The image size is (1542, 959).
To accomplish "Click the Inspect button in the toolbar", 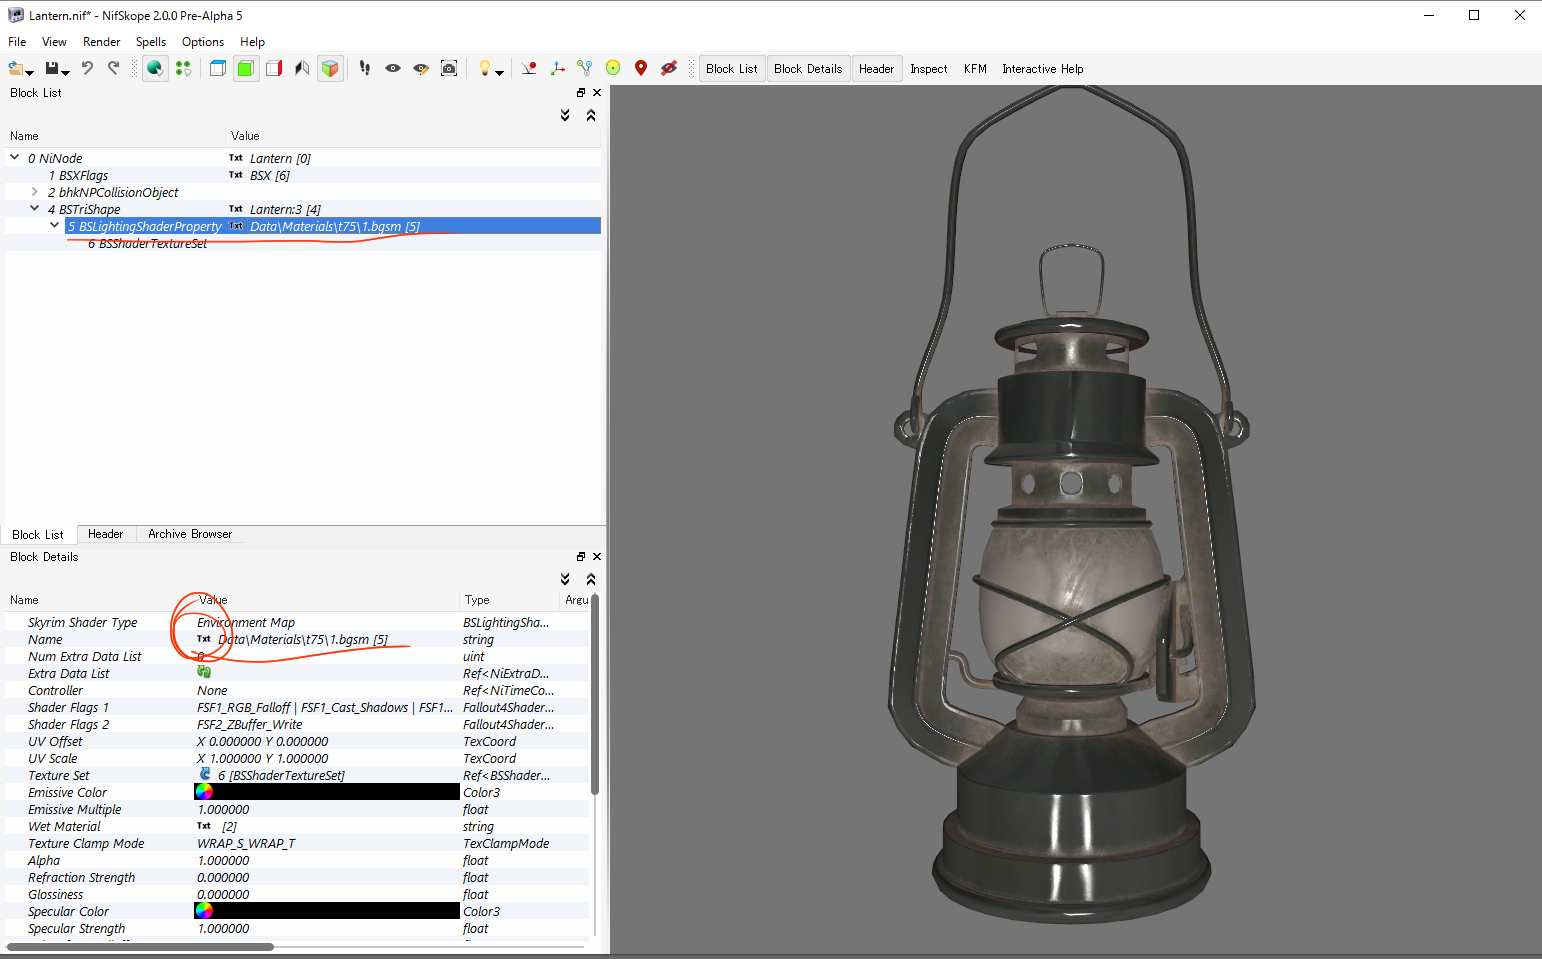I will (928, 68).
